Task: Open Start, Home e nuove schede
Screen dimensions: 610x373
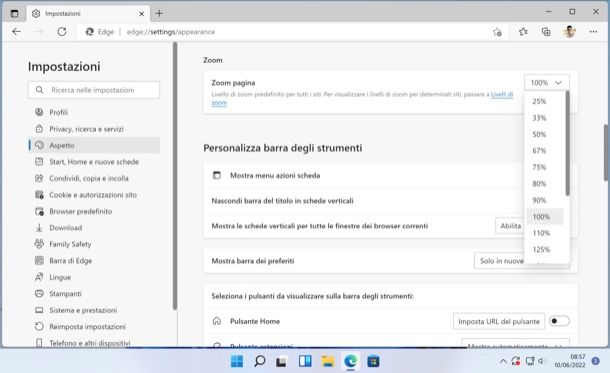Action: [94, 162]
